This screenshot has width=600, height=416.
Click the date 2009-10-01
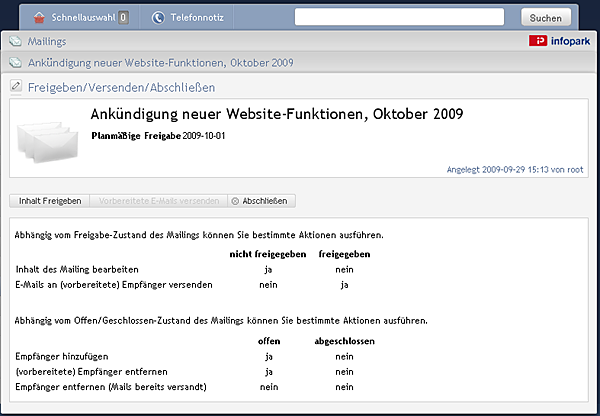click(x=204, y=136)
